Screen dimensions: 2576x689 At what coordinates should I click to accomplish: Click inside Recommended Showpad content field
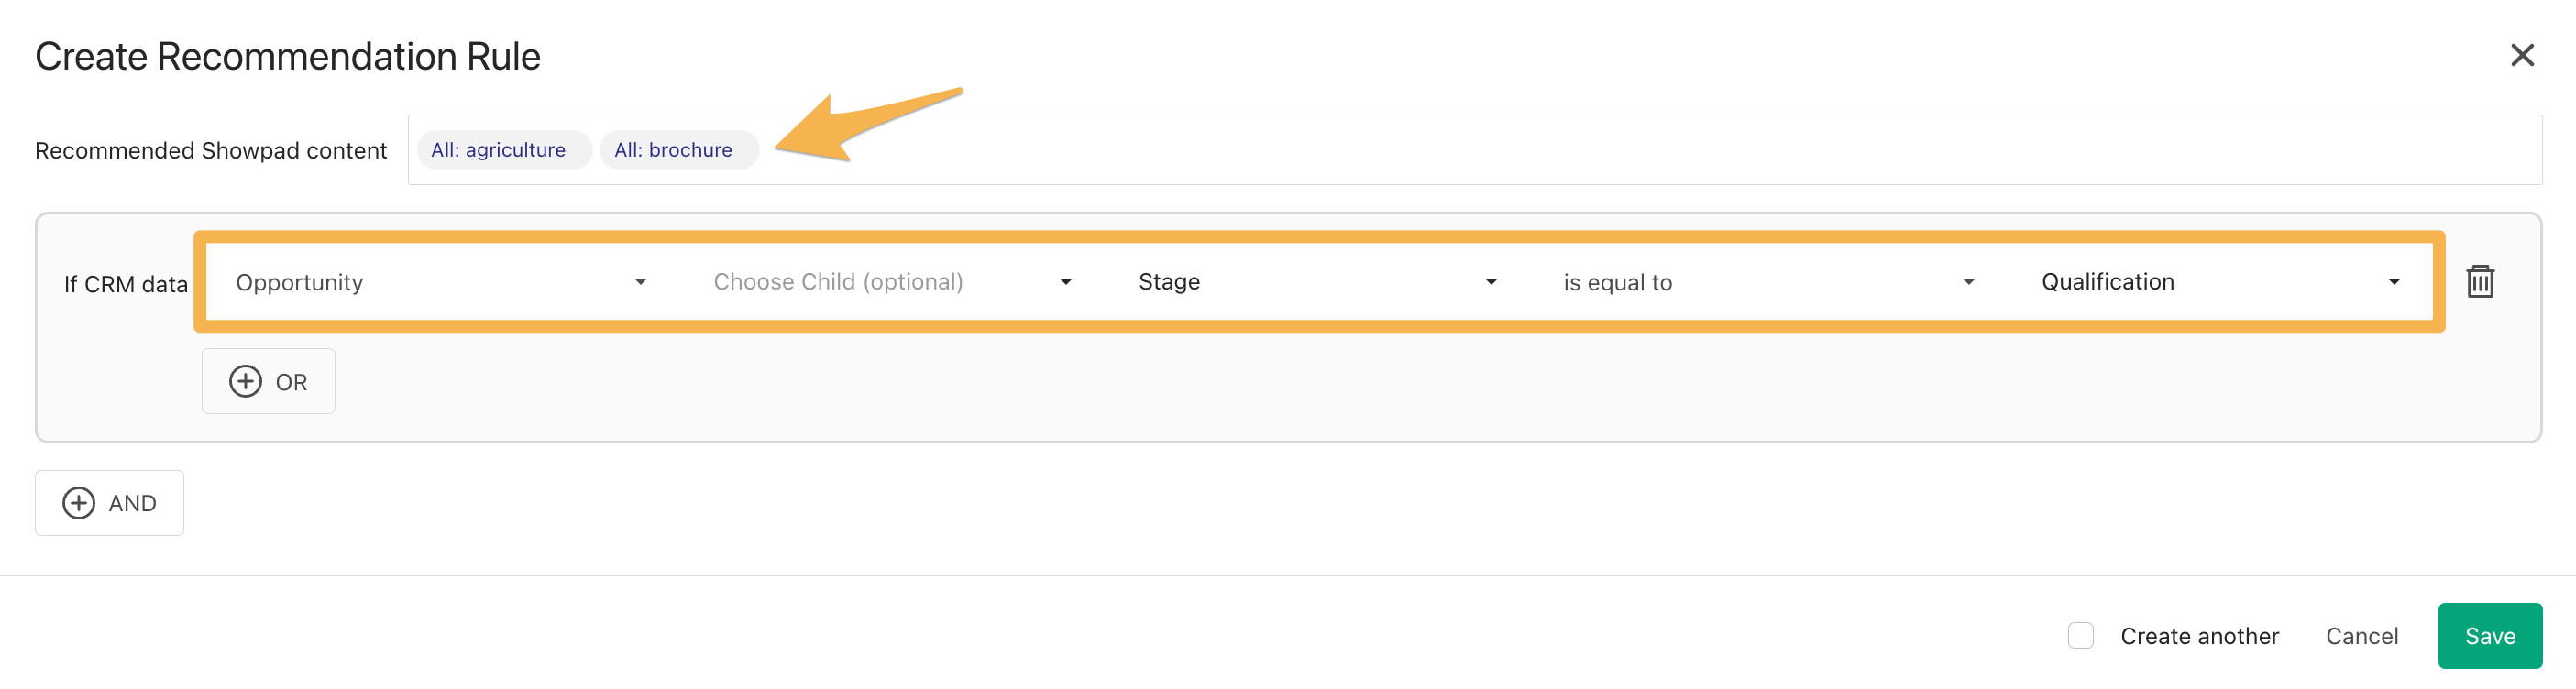point(1600,150)
